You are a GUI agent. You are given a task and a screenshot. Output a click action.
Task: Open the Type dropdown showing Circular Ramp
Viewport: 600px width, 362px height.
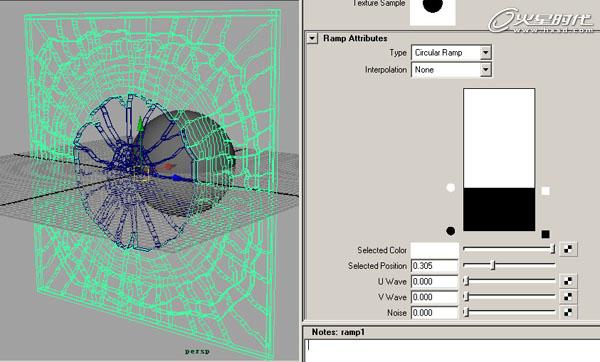click(452, 52)
